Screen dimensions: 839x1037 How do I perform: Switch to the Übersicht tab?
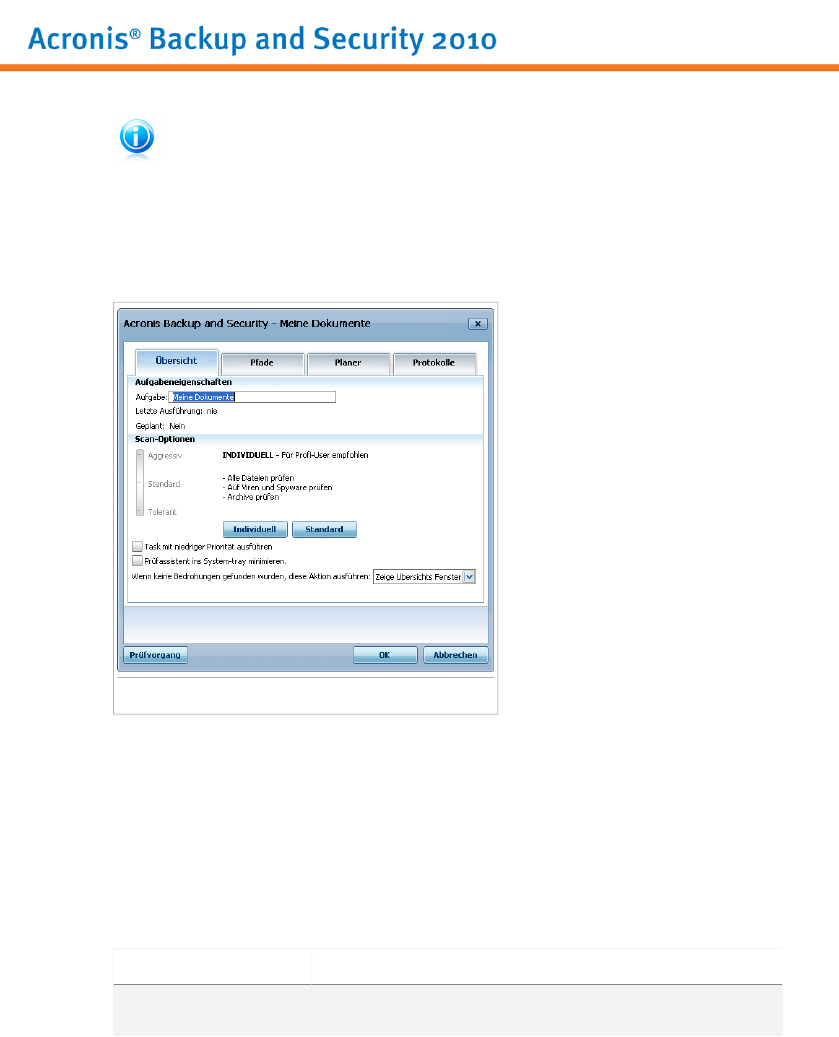[x=176, y=361]
